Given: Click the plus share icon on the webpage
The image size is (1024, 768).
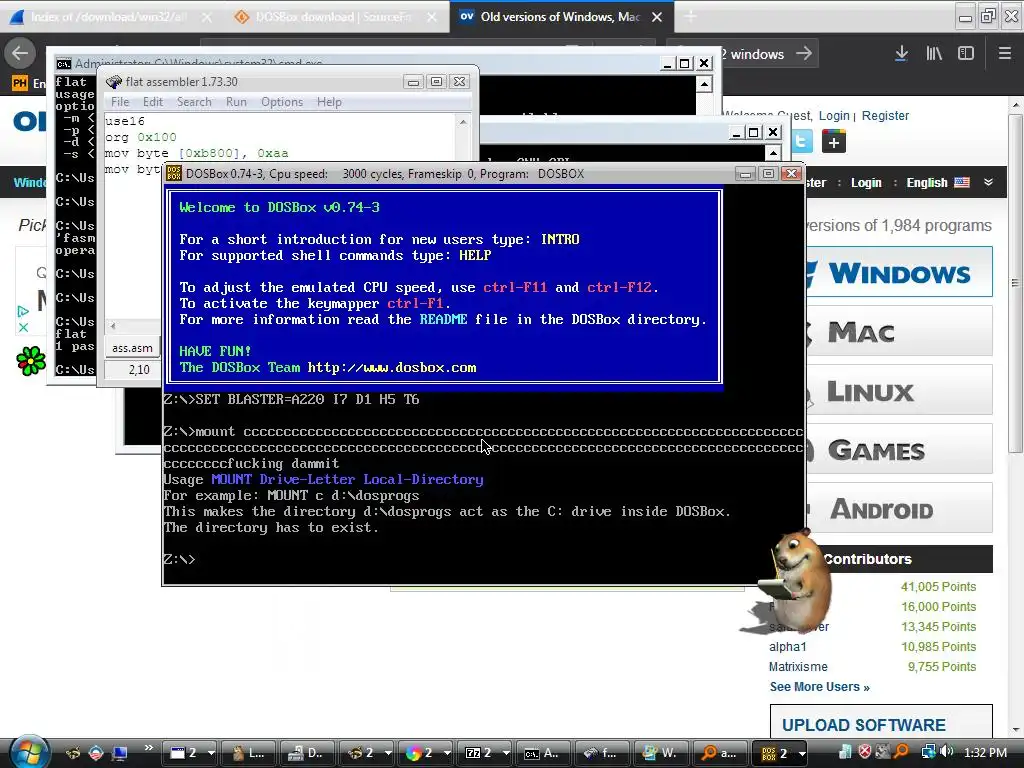Looking at the screenshot, I should (834, 141).
